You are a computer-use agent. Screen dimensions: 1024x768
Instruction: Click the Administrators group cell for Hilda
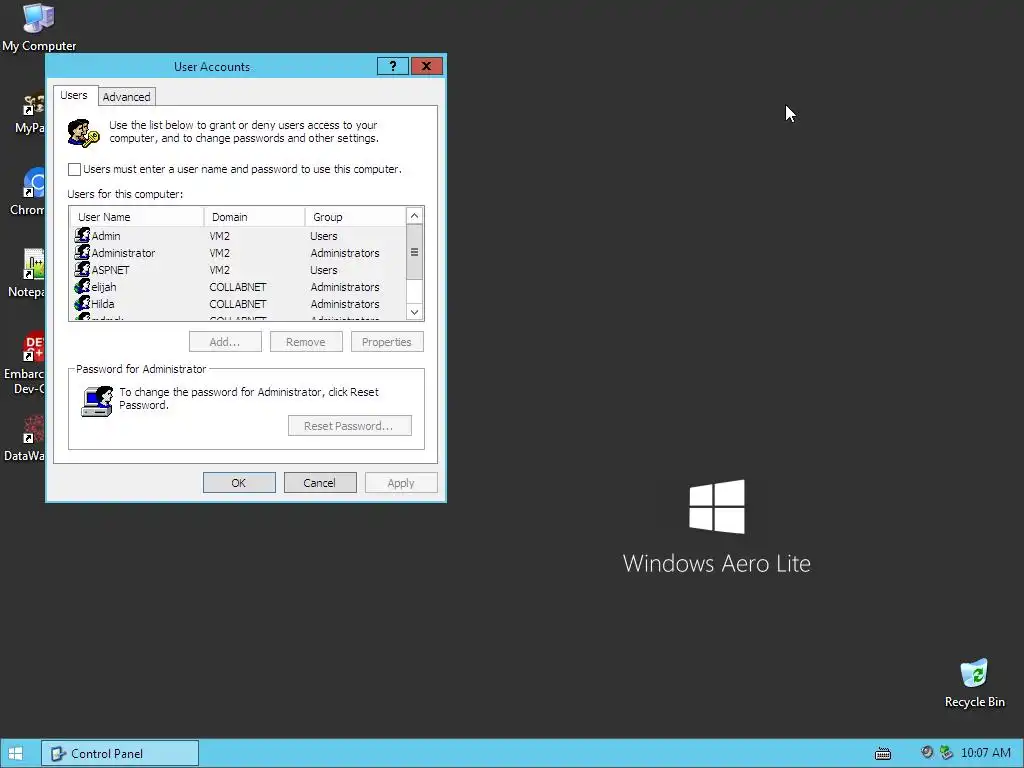point(345,304)
